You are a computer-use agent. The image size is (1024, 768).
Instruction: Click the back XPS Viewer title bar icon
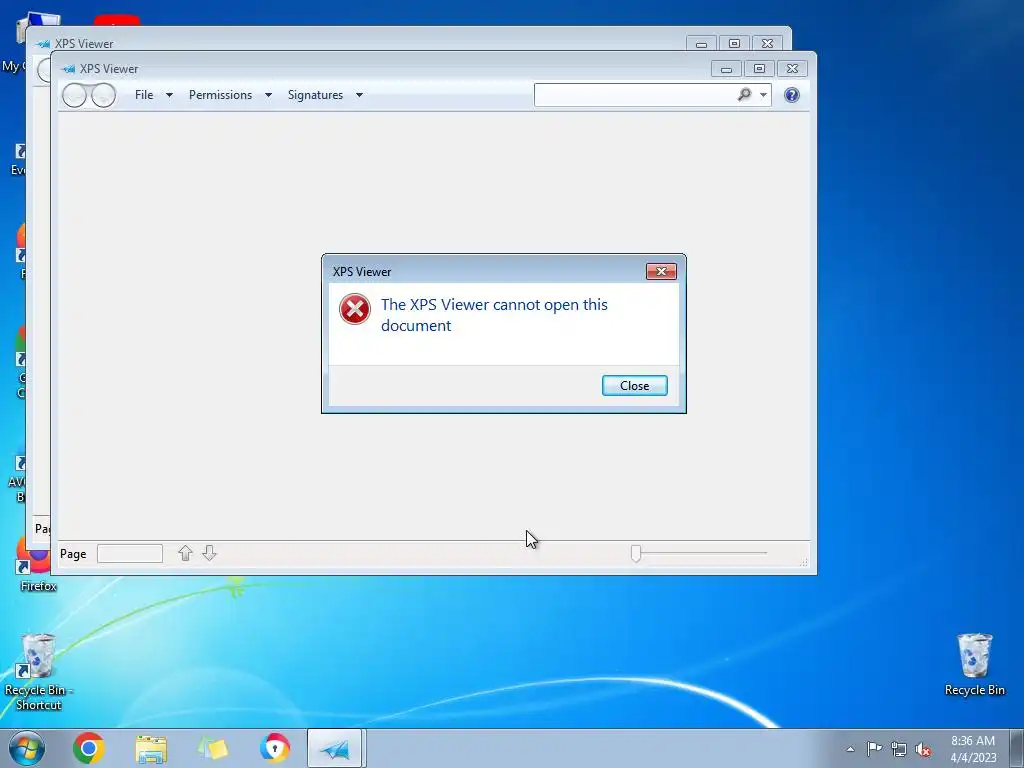point(43,44)
